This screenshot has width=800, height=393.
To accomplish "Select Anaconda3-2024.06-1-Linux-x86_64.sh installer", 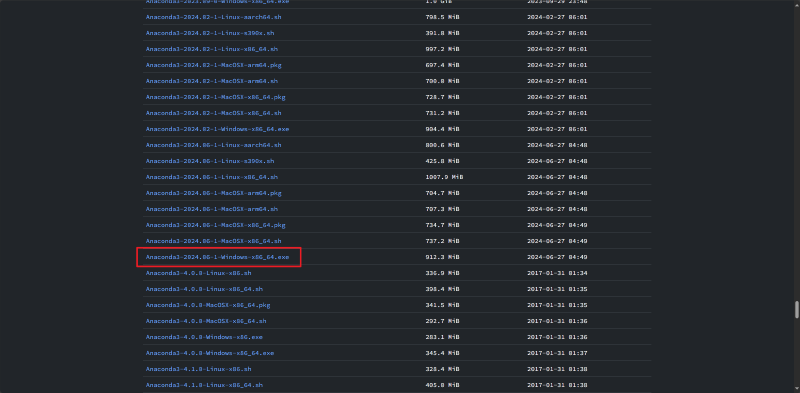I will click(x=212, y=177).
